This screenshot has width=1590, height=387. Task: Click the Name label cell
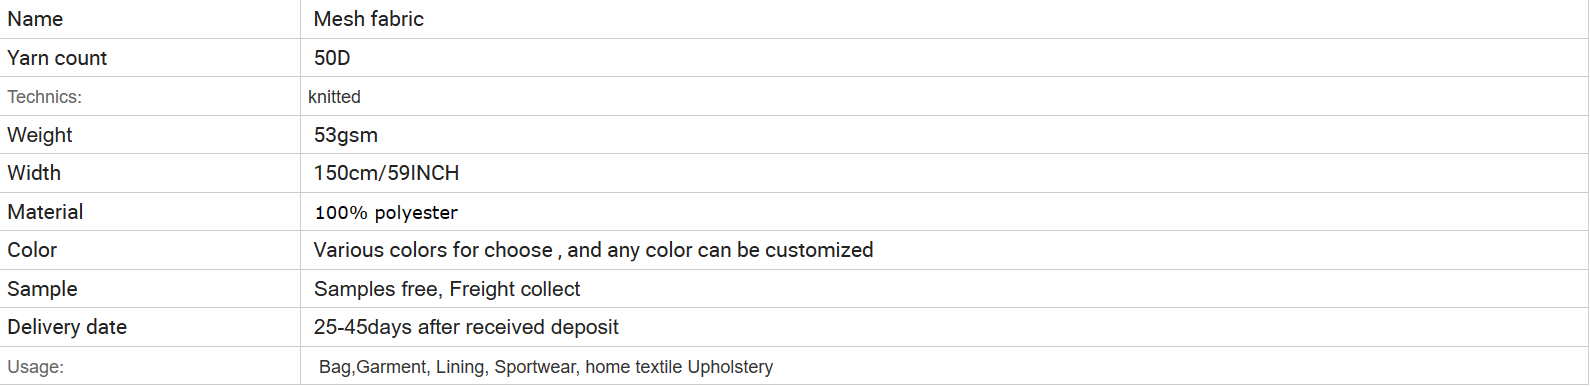150,19
